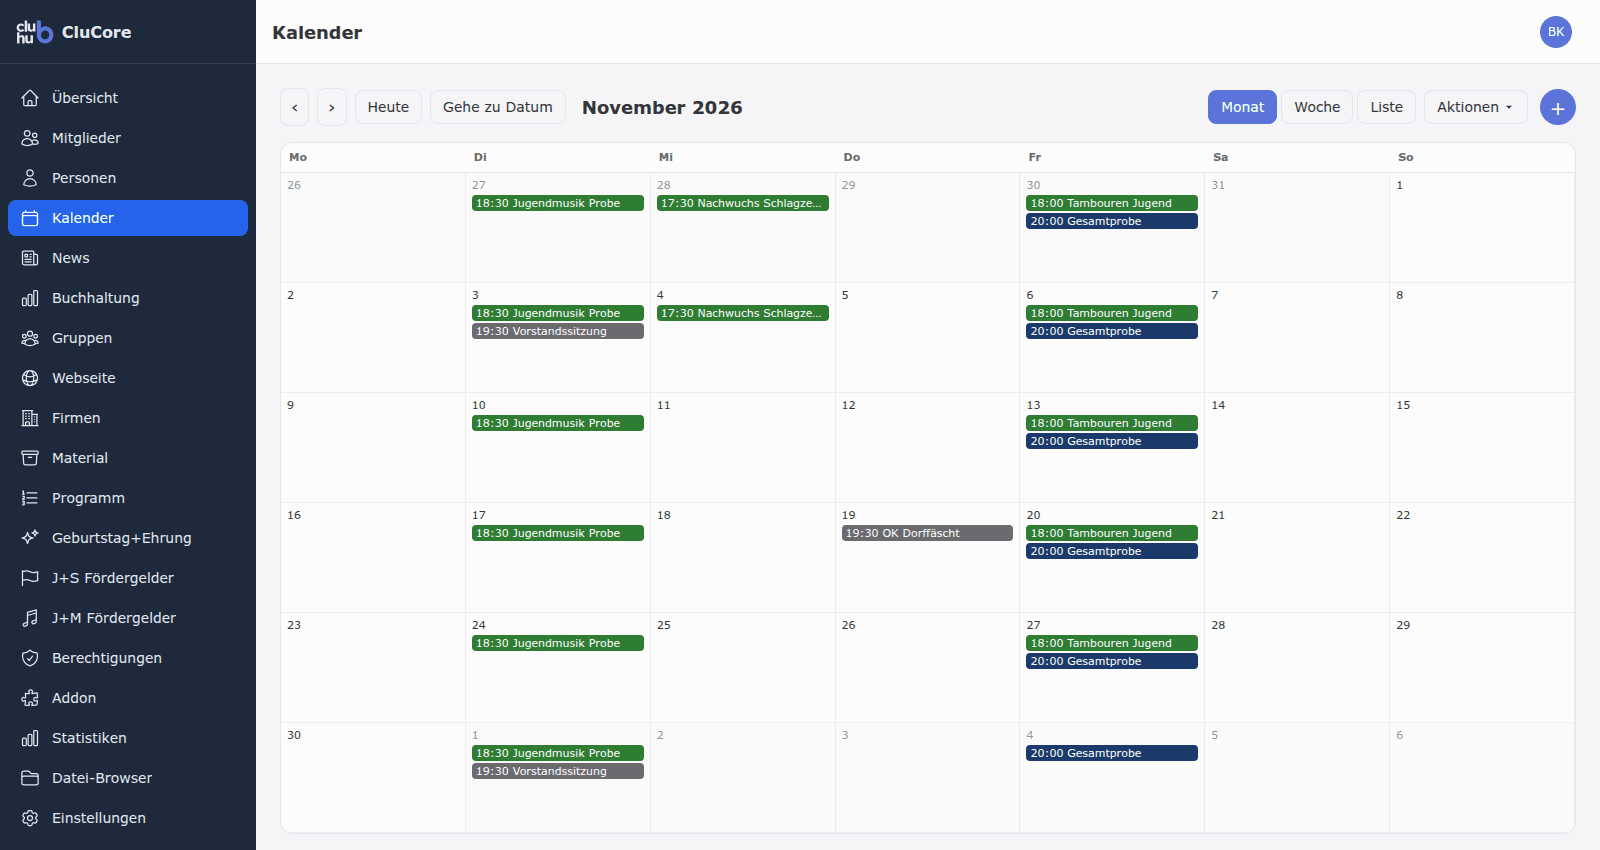Screen dimensions: 1600x850
Task: Open the Geburtstag+Ehrung sparkle icon
Action: (x=30, y=538)
